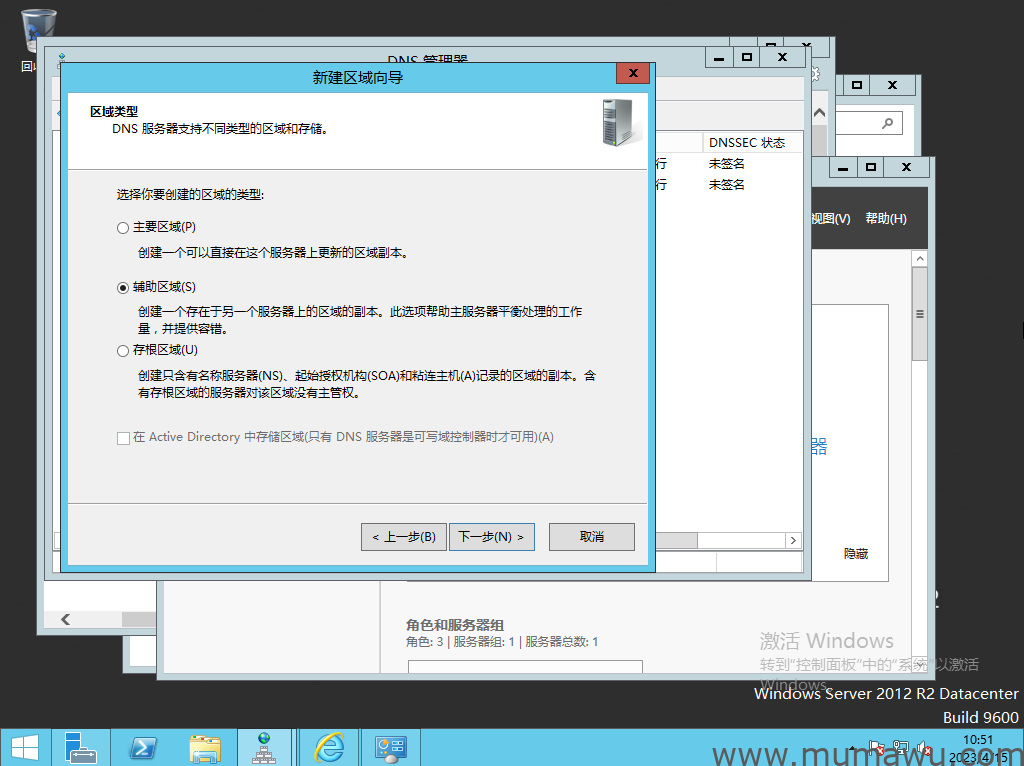The width and height of the screenshot is (1024, 766).
Task: Open the 视图(V) menu
Action: [x=829, y=219]
